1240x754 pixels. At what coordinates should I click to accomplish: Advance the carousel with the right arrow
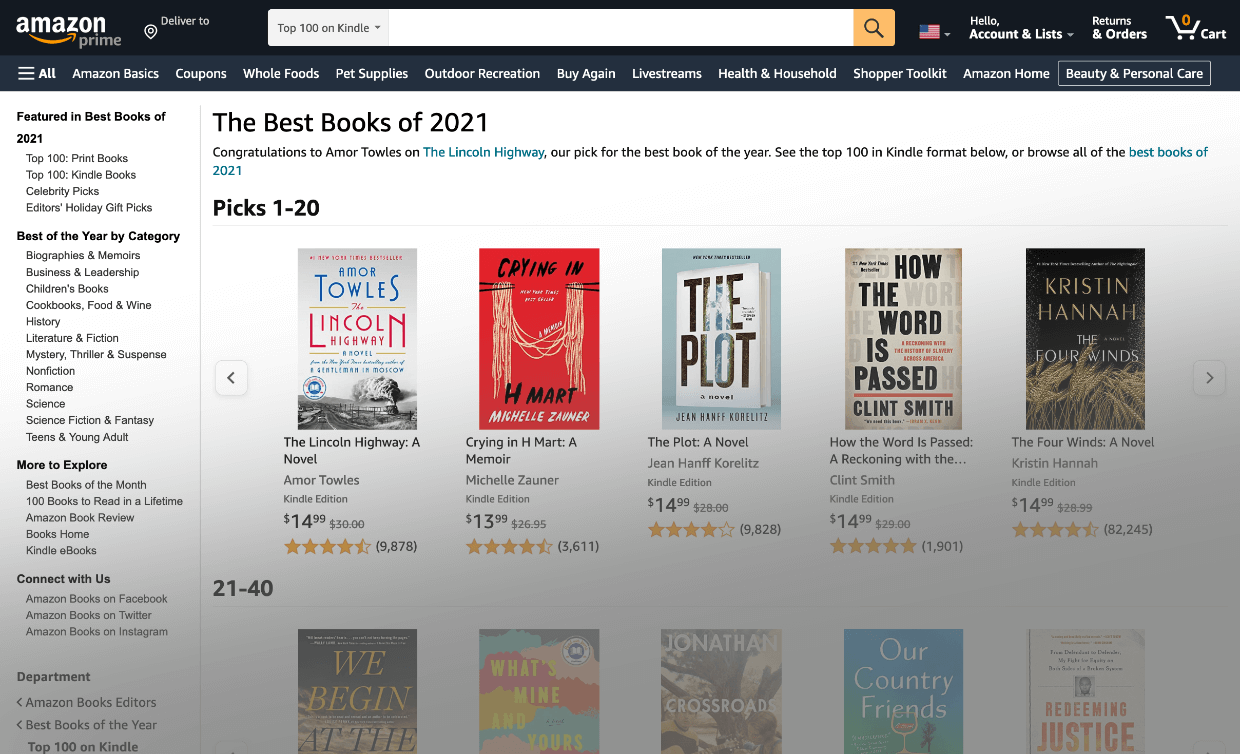[x=1209, y=378]
